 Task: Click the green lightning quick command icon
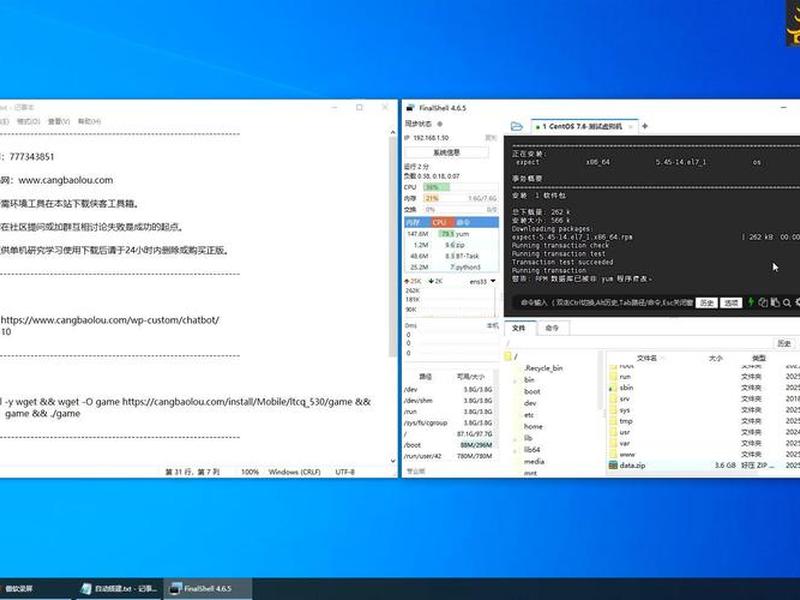pyautogui.click(x=751, y=302)
